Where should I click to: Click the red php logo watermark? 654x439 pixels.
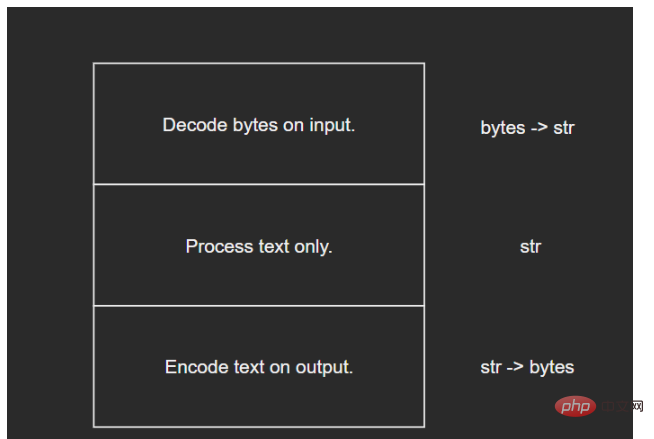575,406
